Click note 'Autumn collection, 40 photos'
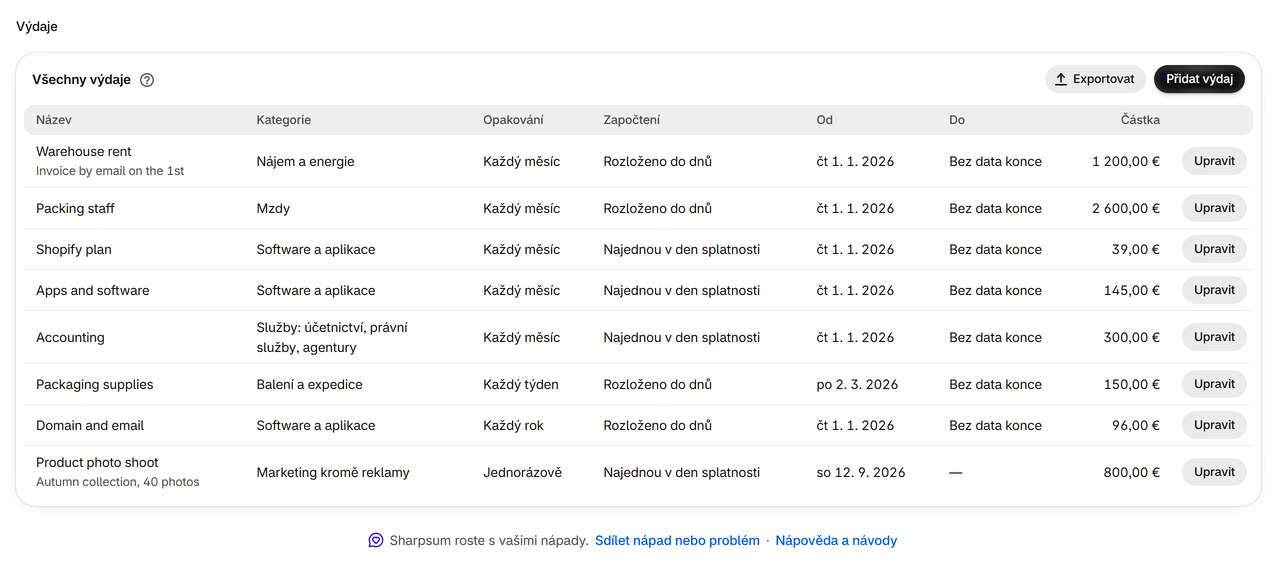 (x=118, y=482)
